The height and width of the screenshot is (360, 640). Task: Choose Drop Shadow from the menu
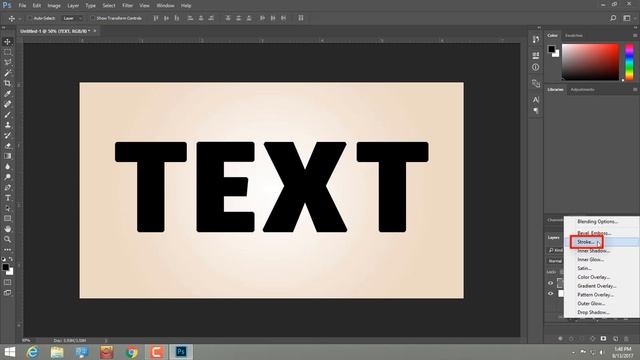click(602, 312)
